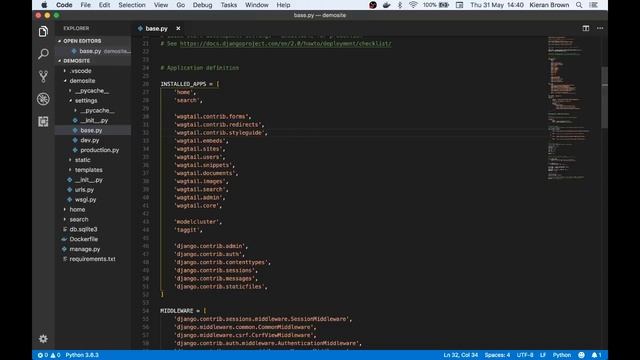Click the INSTALLED_APPS variable name

[x=183, y=84]
